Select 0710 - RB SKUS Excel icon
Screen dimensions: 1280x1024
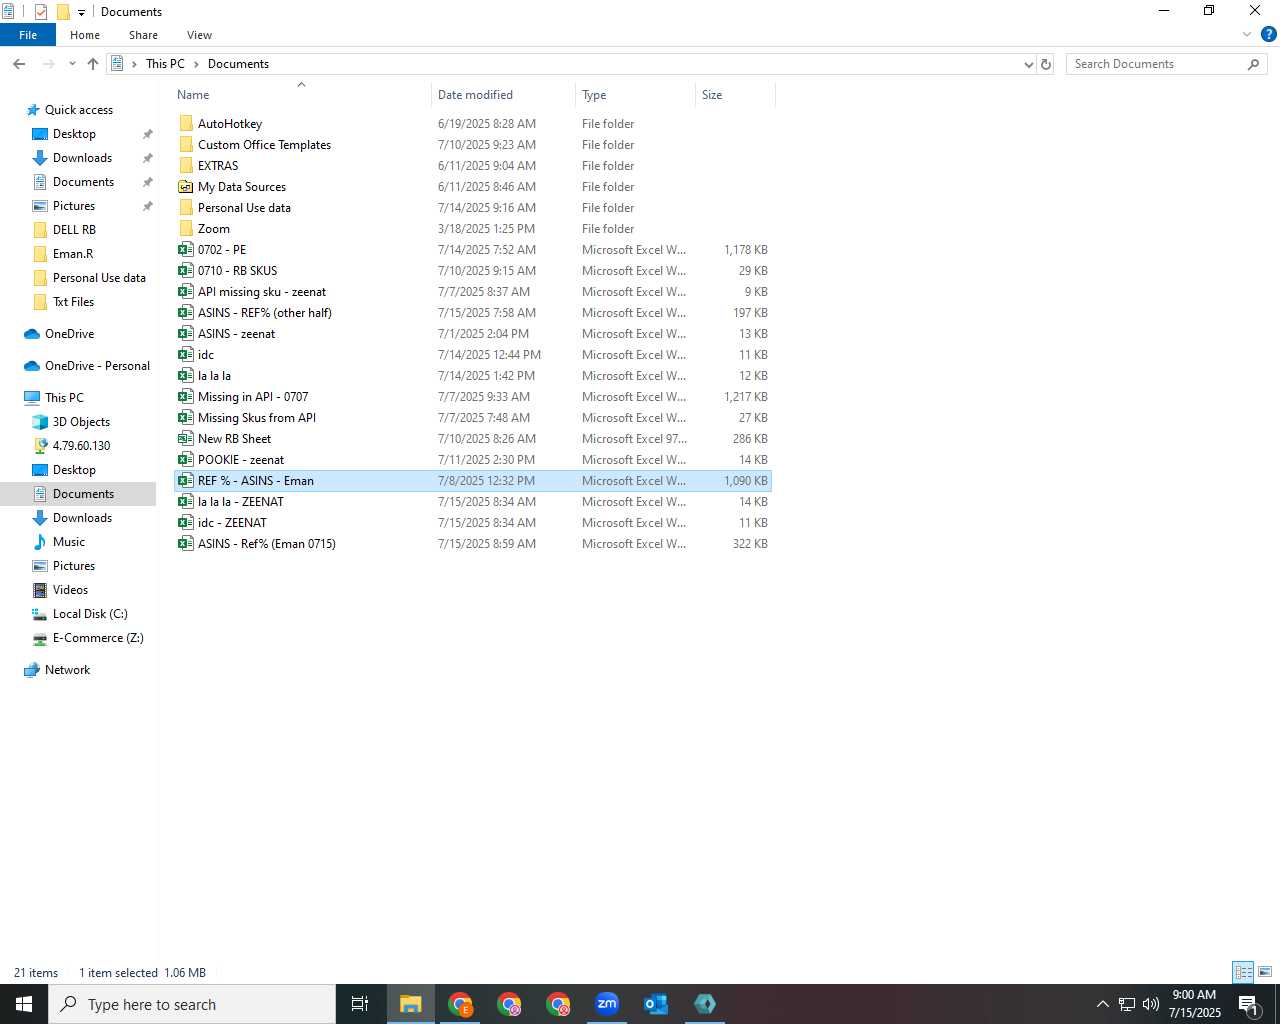tap(186, 271)
